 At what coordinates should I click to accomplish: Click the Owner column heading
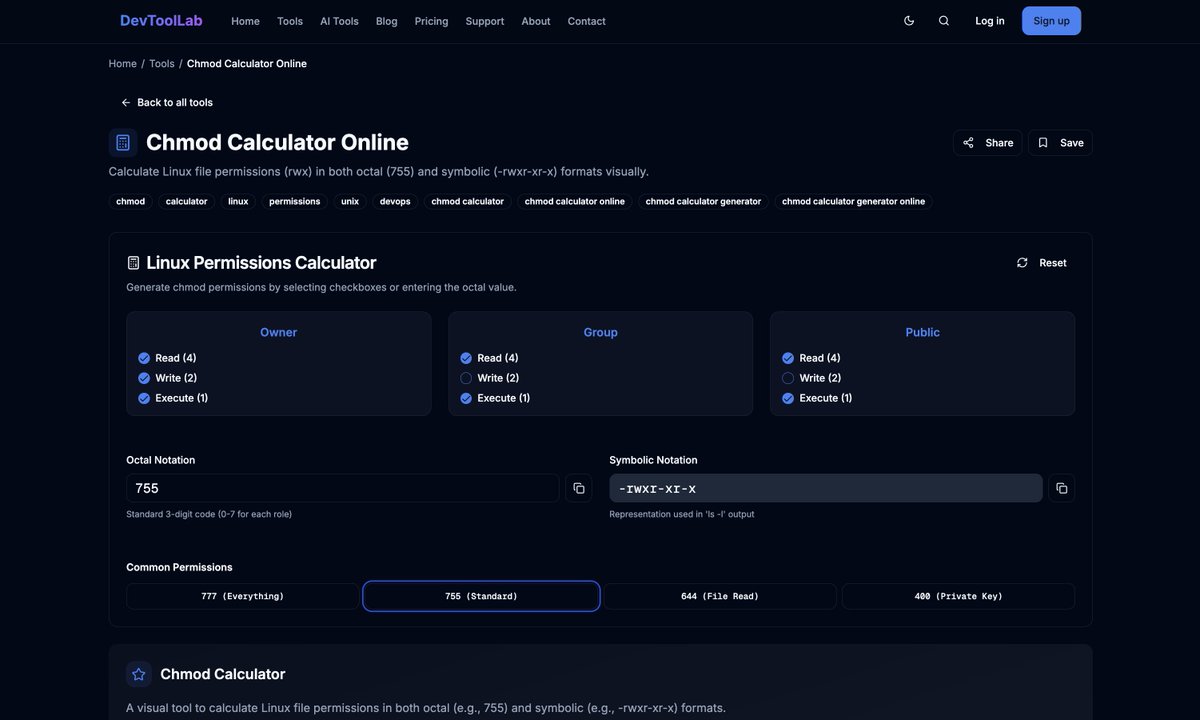(279, 332)
